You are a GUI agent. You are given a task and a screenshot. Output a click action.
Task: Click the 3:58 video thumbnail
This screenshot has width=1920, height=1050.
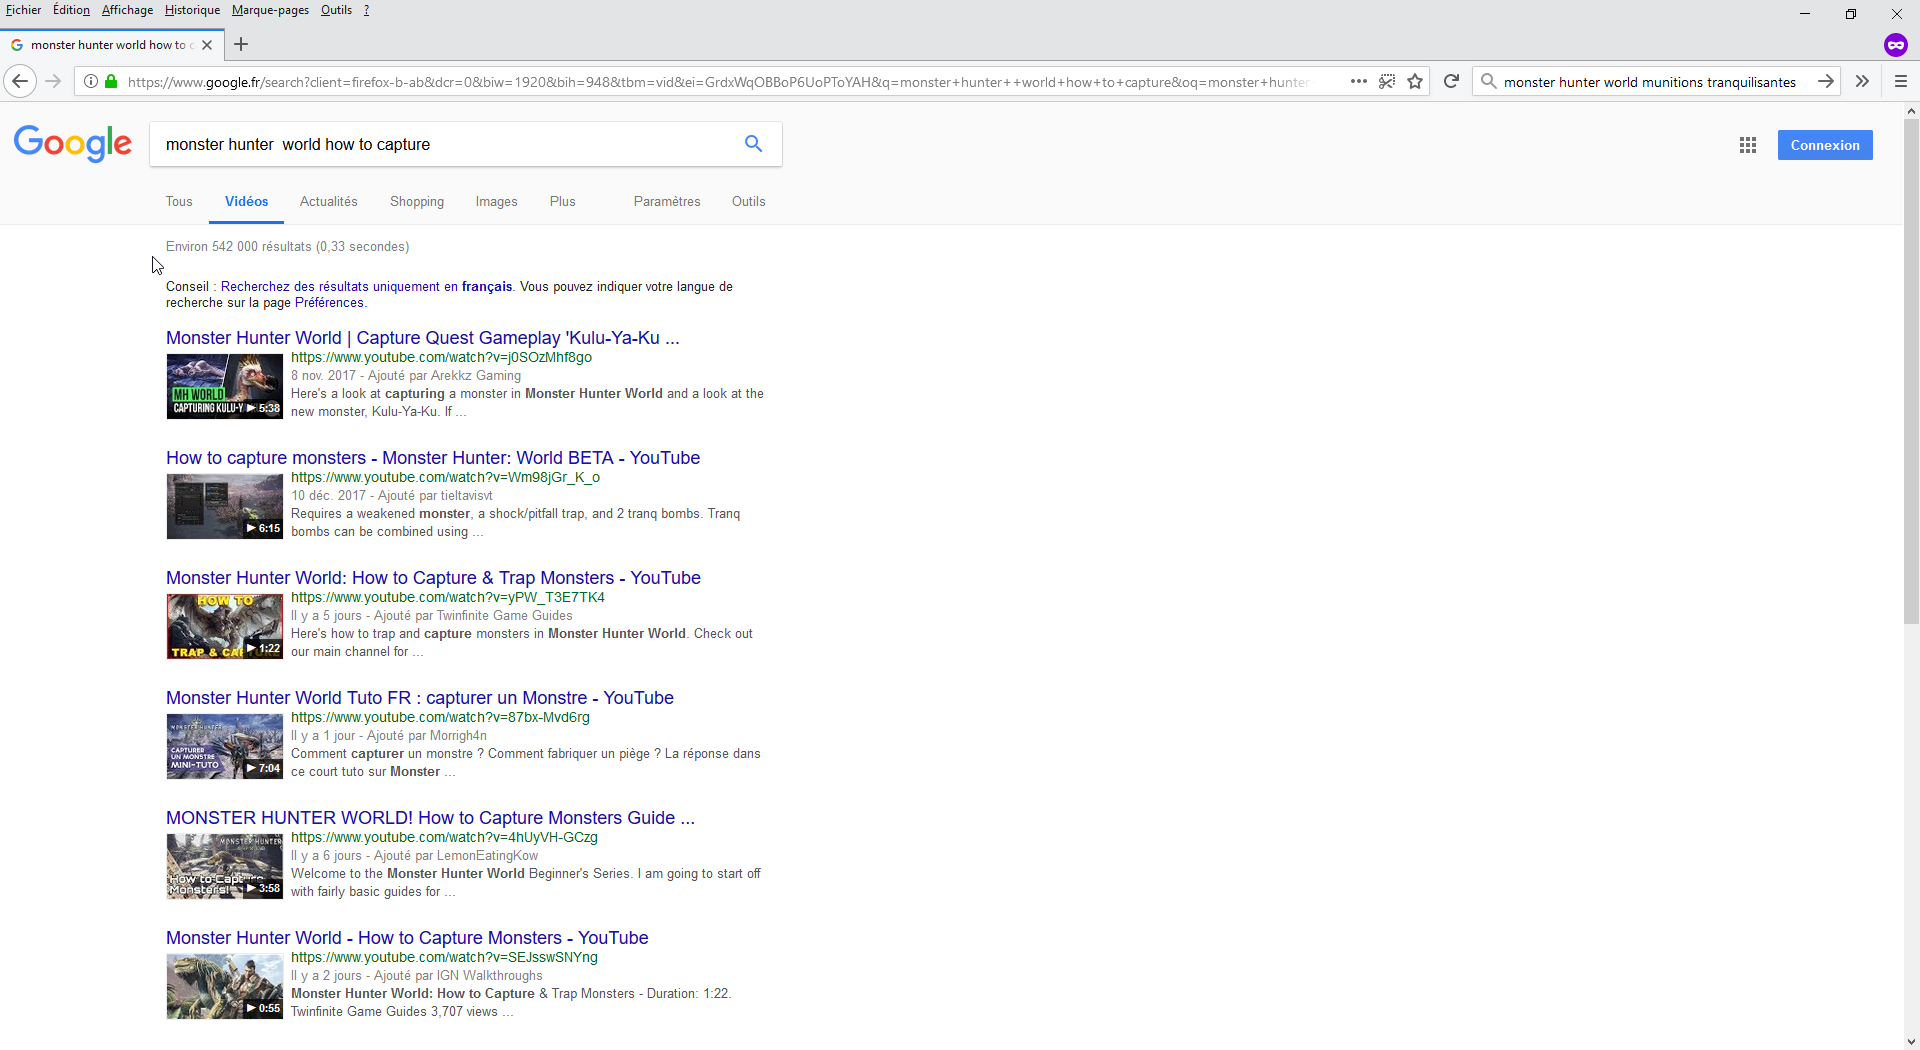[225, 866]
